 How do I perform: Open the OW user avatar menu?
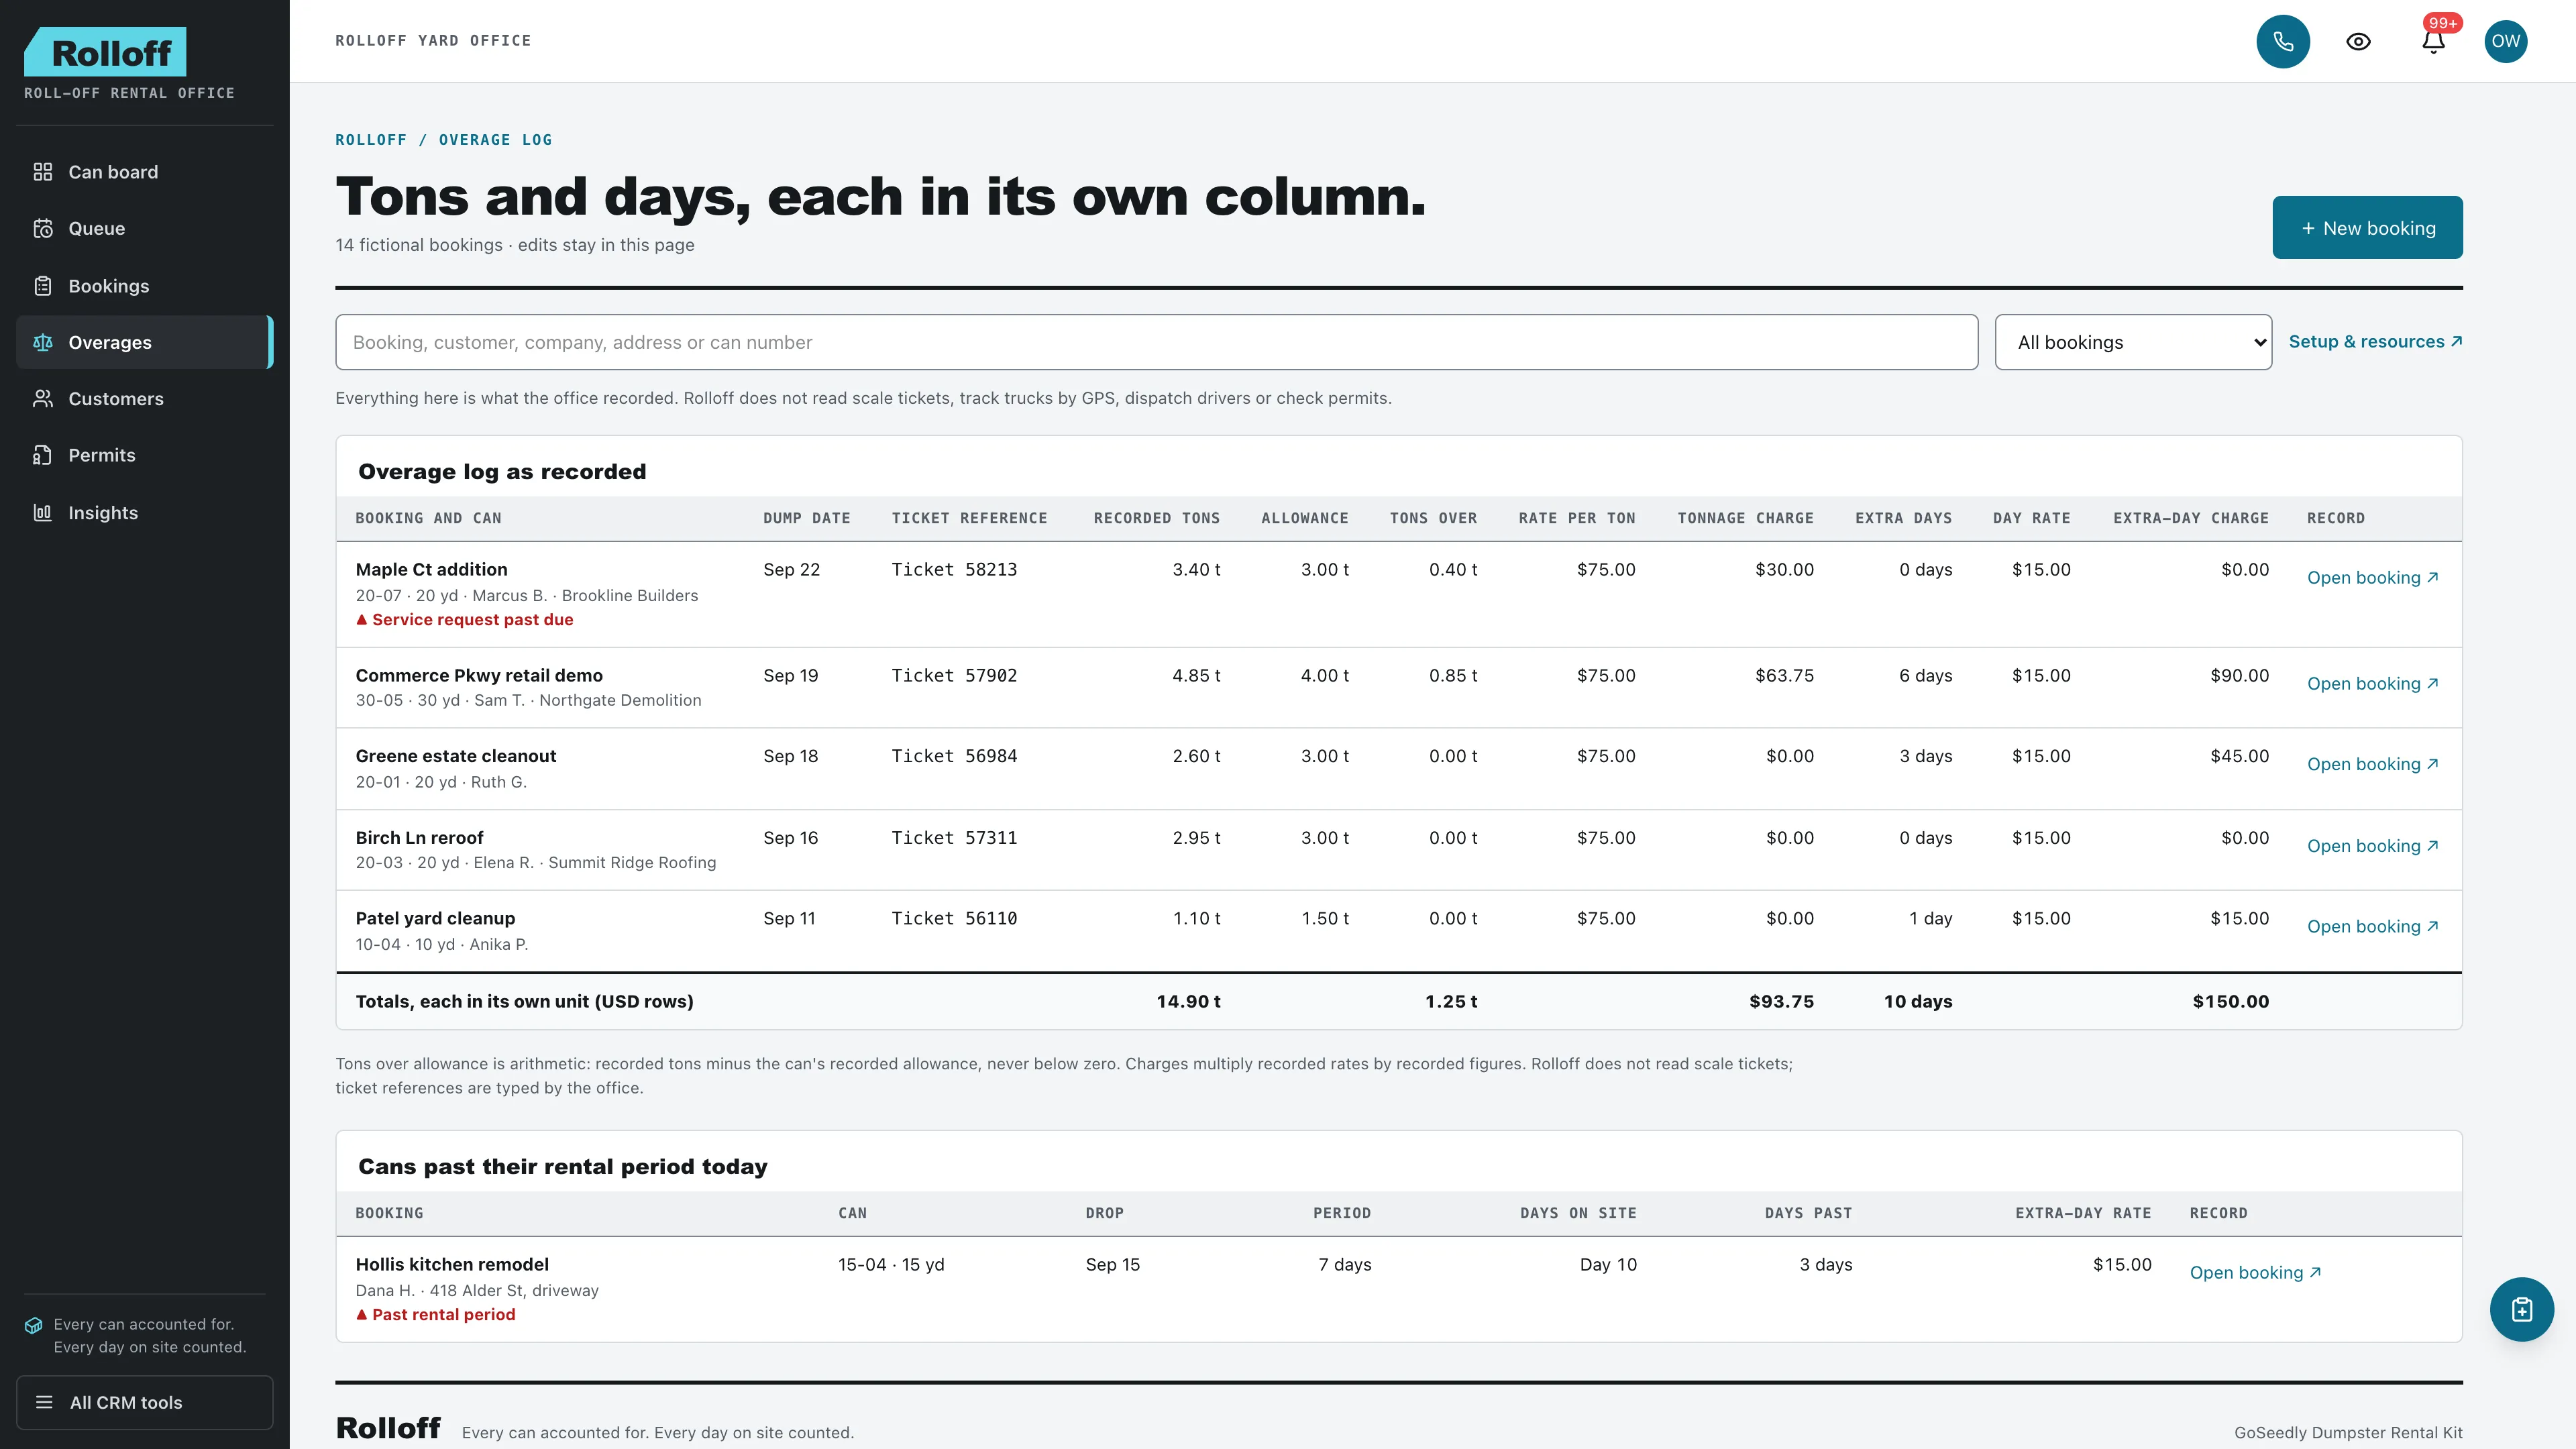(2505, 41)
